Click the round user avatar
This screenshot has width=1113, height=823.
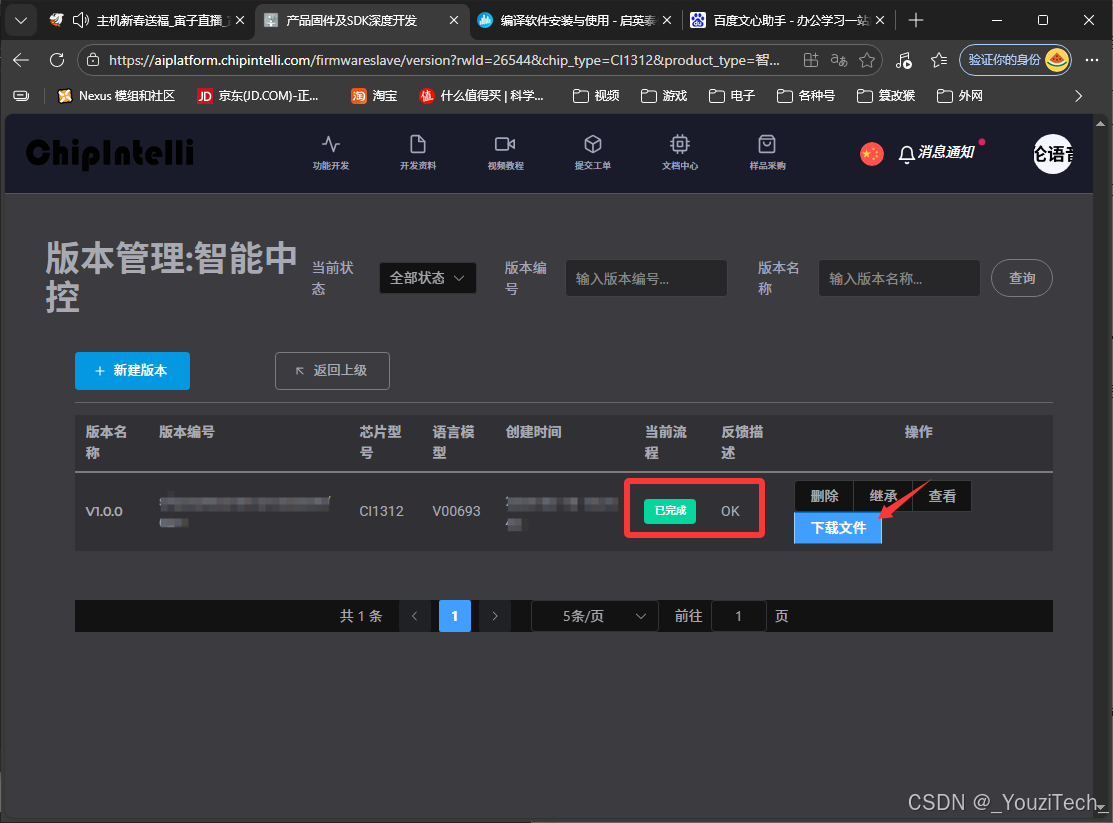(x=1053, y=153)
